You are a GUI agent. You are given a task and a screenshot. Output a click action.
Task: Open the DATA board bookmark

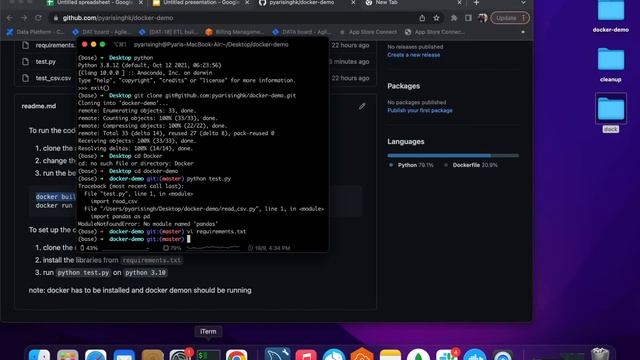point(302,32)
